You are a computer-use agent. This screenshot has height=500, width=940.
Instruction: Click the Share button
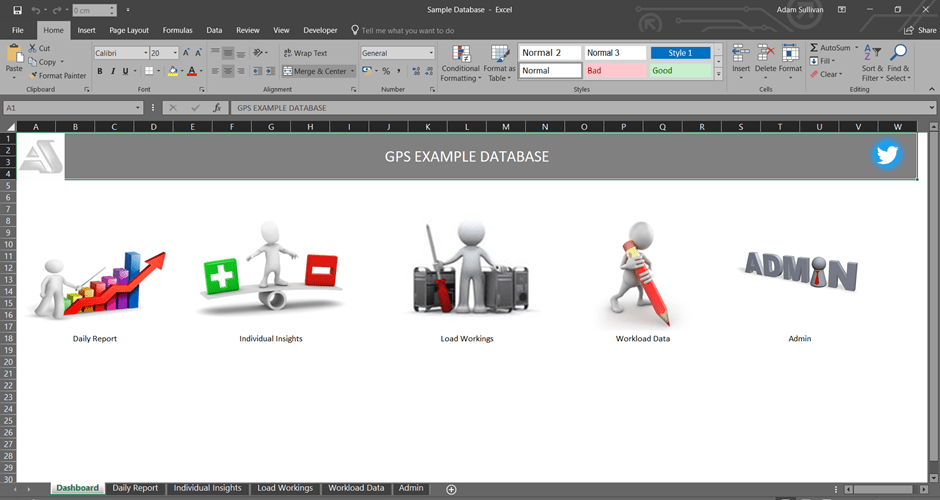pyautogui.click(x=919, y=31)
